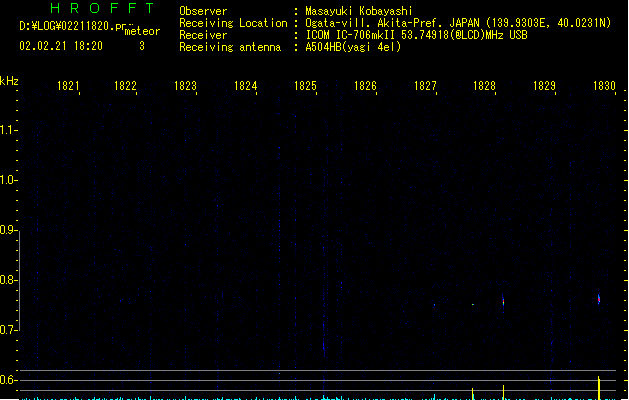Click the ICOM IC-706mkII receiver text

[x=416, y=35]
